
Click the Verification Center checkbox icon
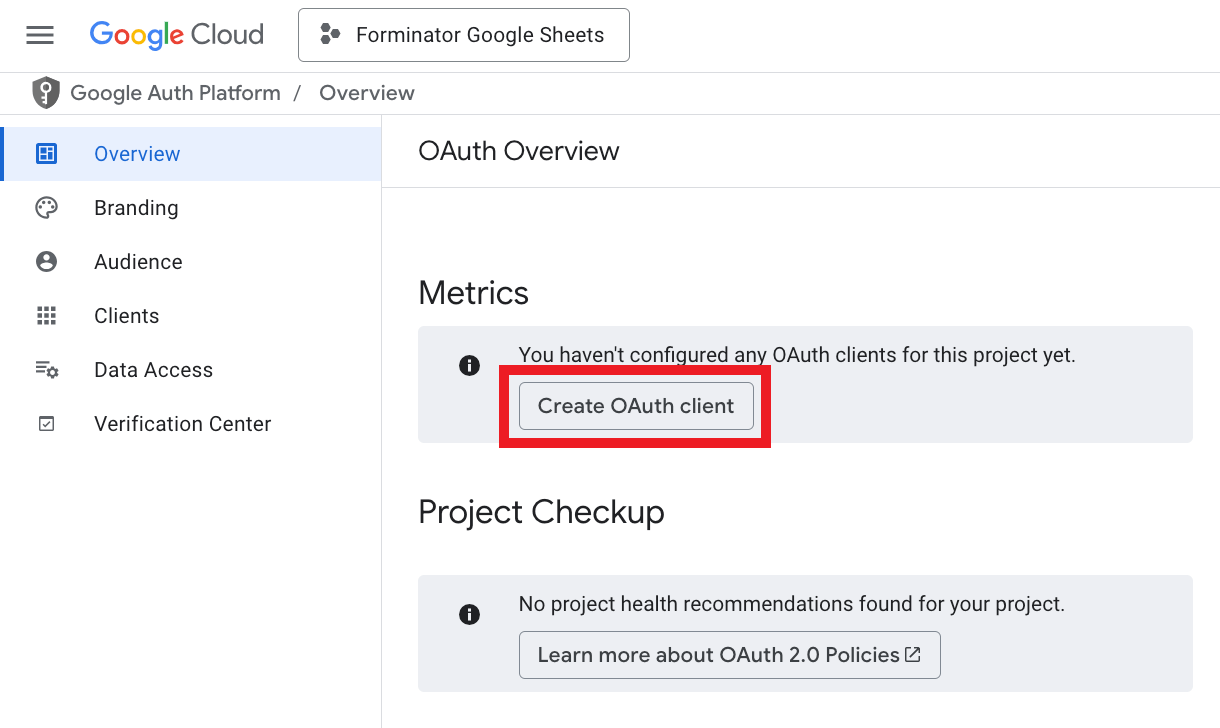[x=46, y=424]
